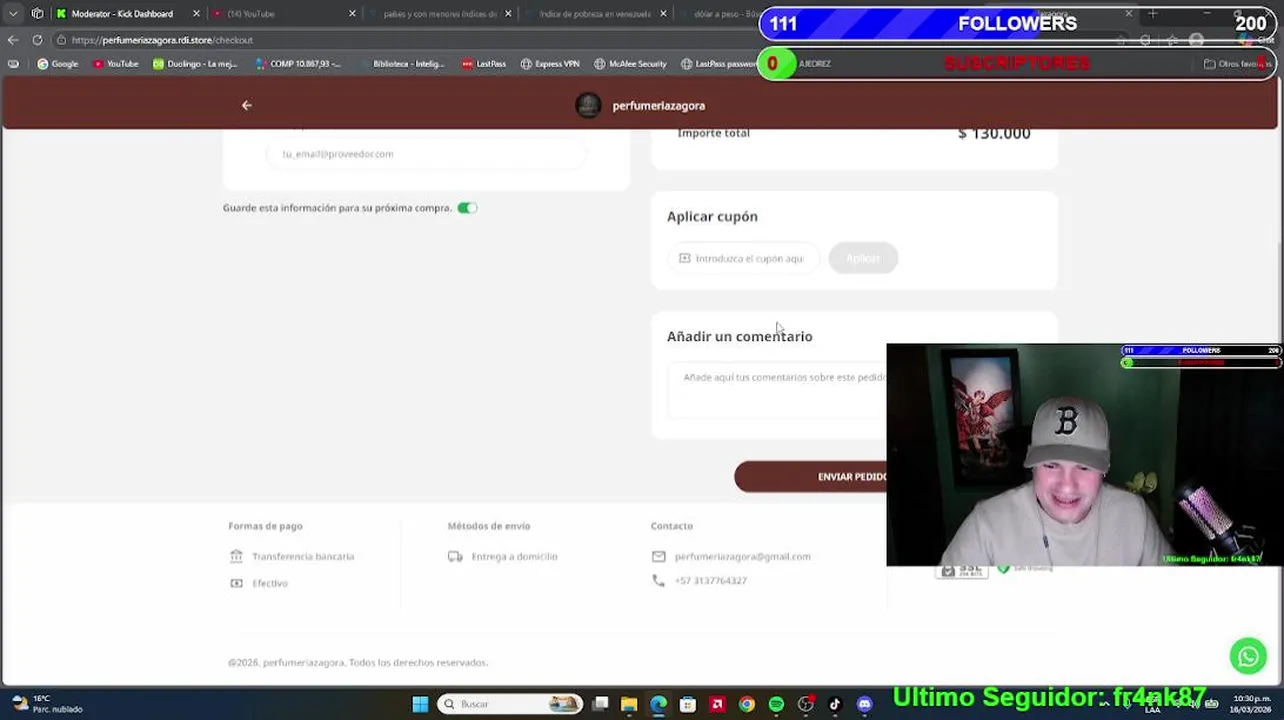Open TikTok from the taskbar

point(835,704)
